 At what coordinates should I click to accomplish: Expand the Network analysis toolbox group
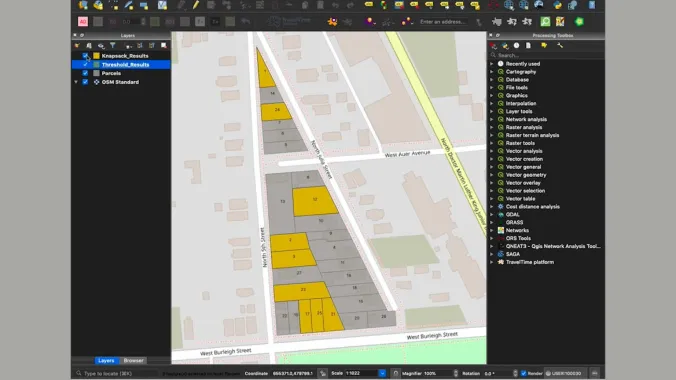tap(492, 119)
